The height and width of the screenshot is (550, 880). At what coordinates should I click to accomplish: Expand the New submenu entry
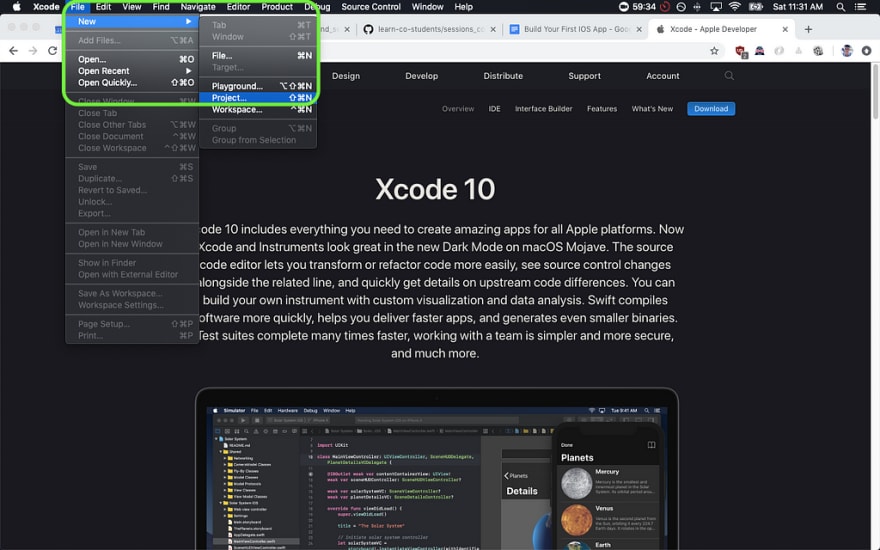tap(132, 21)
